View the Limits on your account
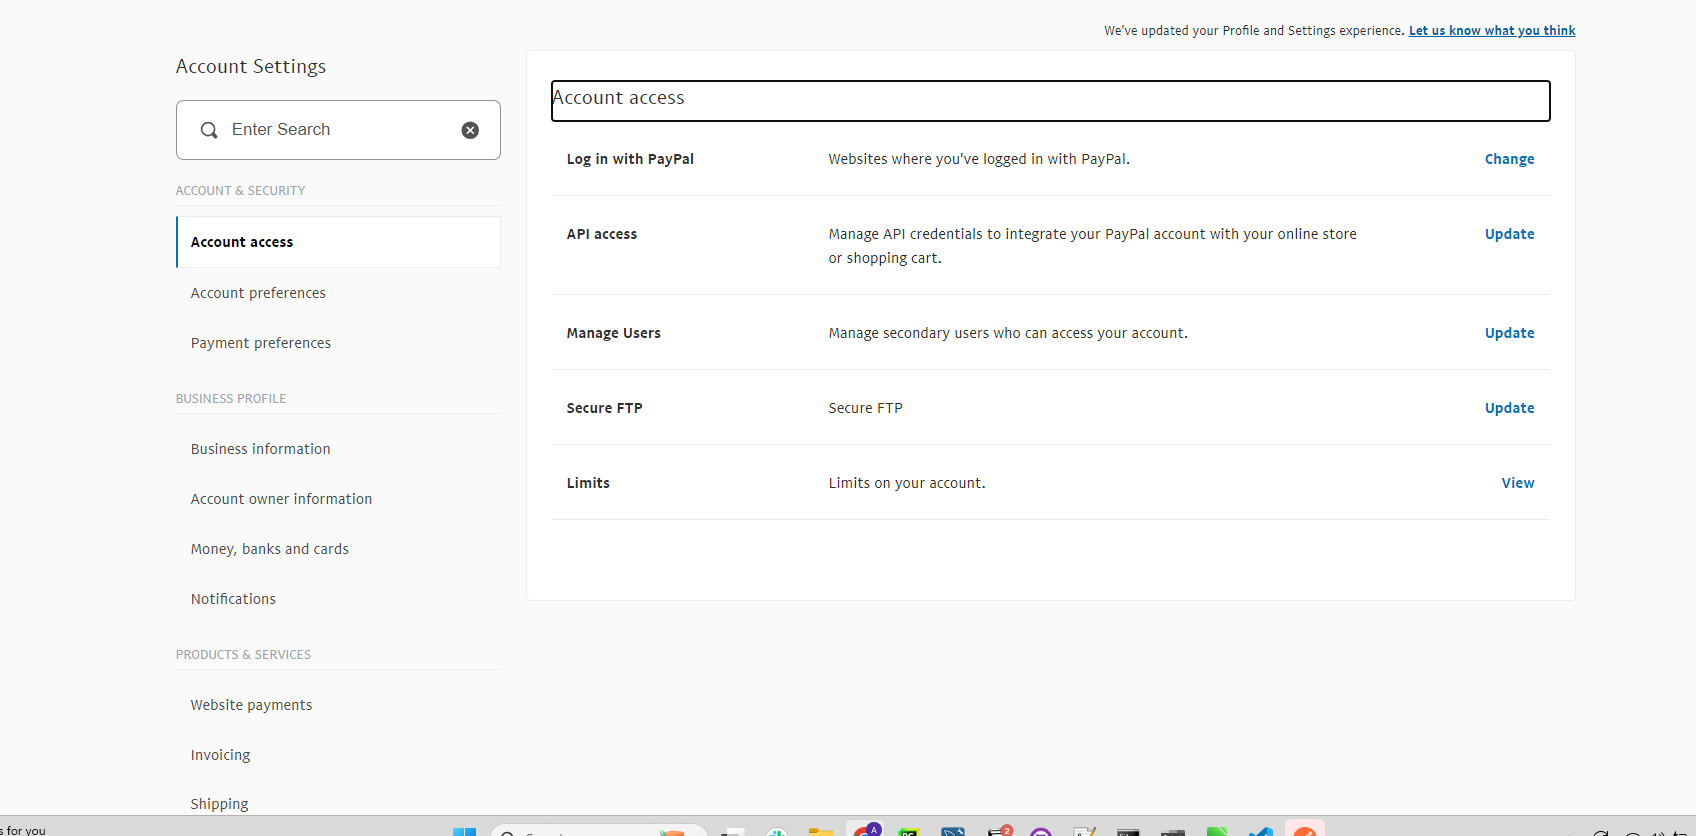This screenshot has width=1696, height=836. pyautogui.click(x=1517, y=483)
